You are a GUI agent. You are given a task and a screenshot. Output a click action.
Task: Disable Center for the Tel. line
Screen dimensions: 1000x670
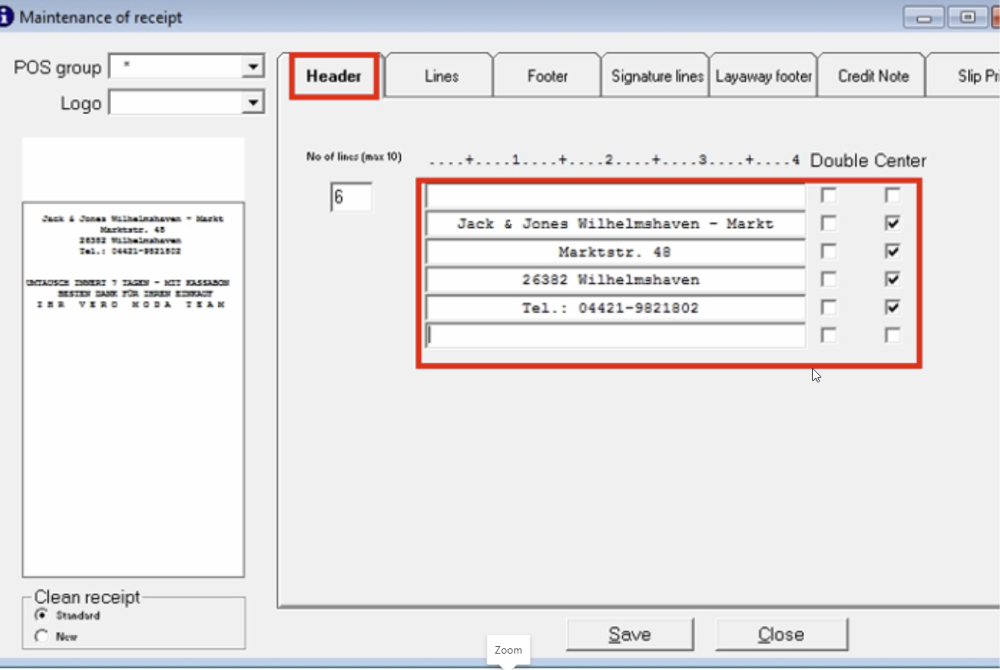[892, 307]
